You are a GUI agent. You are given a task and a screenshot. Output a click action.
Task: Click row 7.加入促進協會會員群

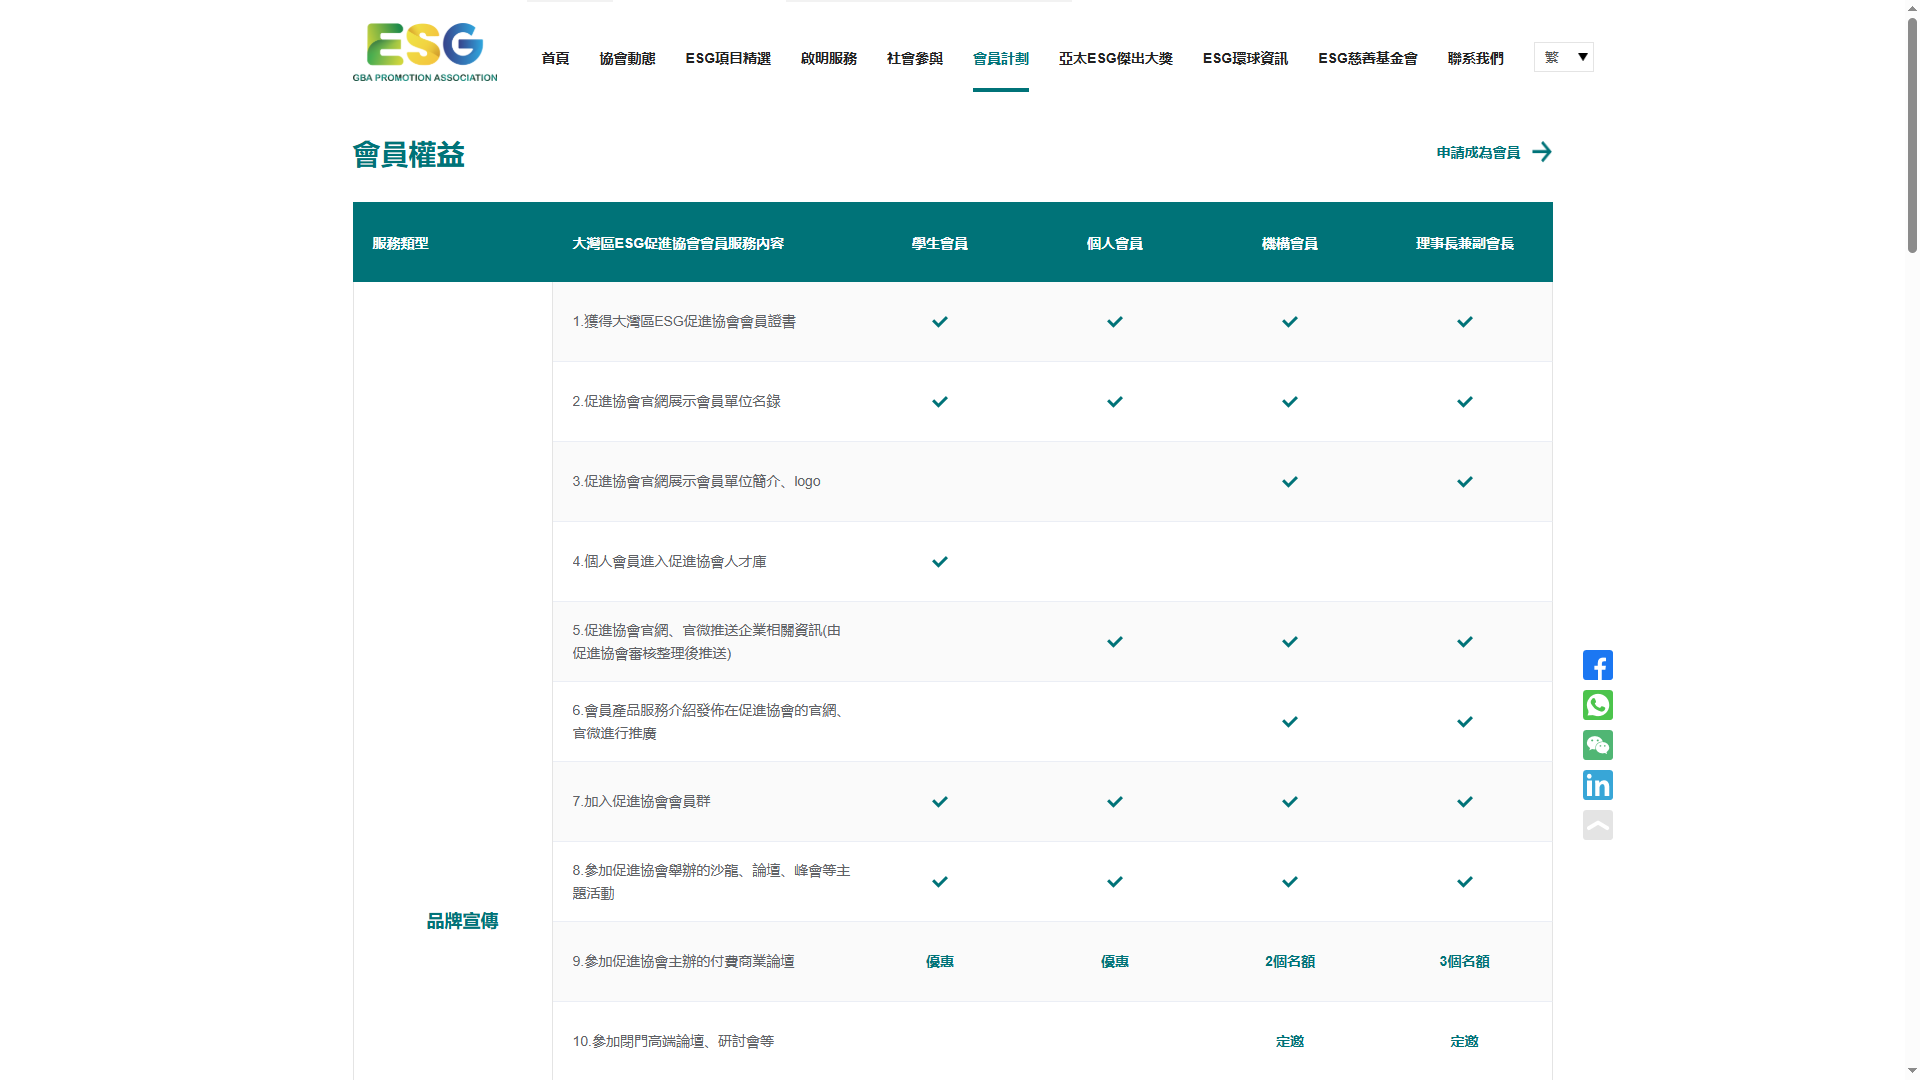pyautogui.click(x=1052, y=802)
